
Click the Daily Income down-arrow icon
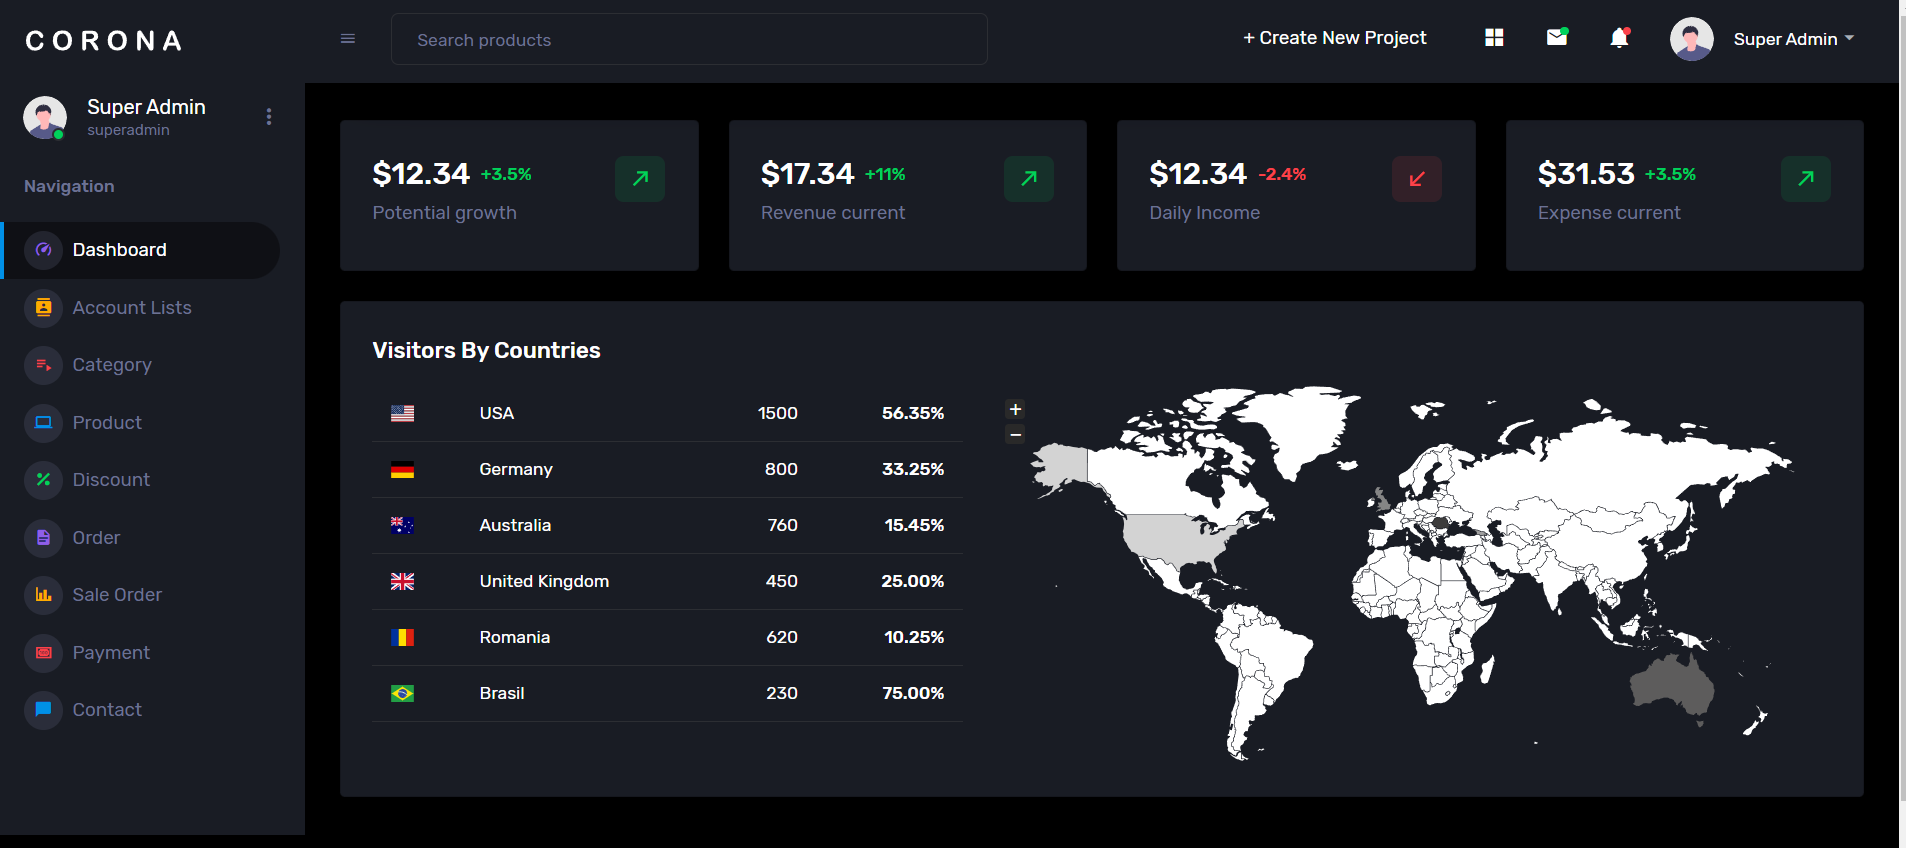coord(1416,179)
